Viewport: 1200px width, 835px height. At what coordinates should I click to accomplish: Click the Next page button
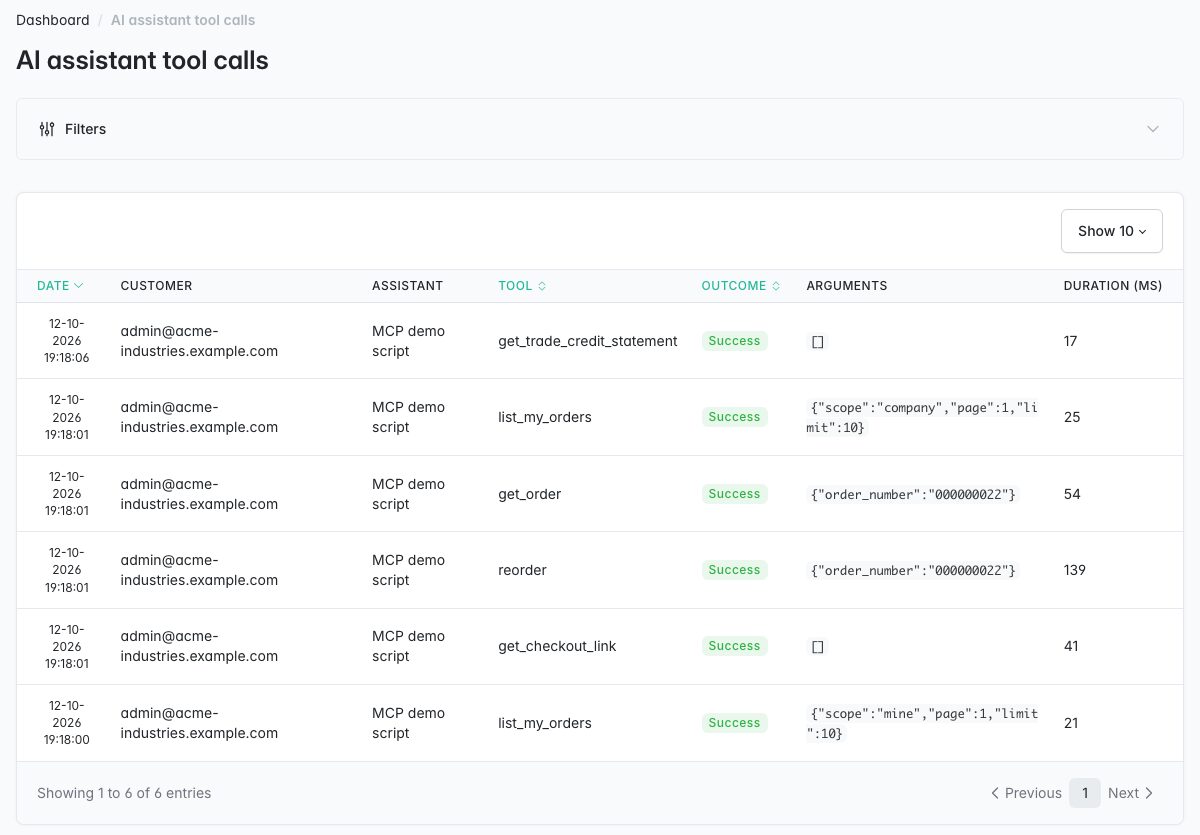coord(1131,793)
